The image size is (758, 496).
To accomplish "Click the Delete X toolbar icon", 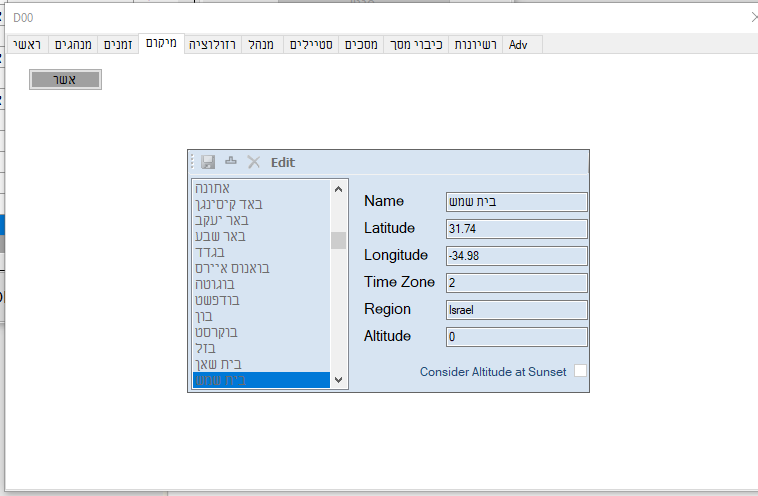I will [x=253, y=162].
